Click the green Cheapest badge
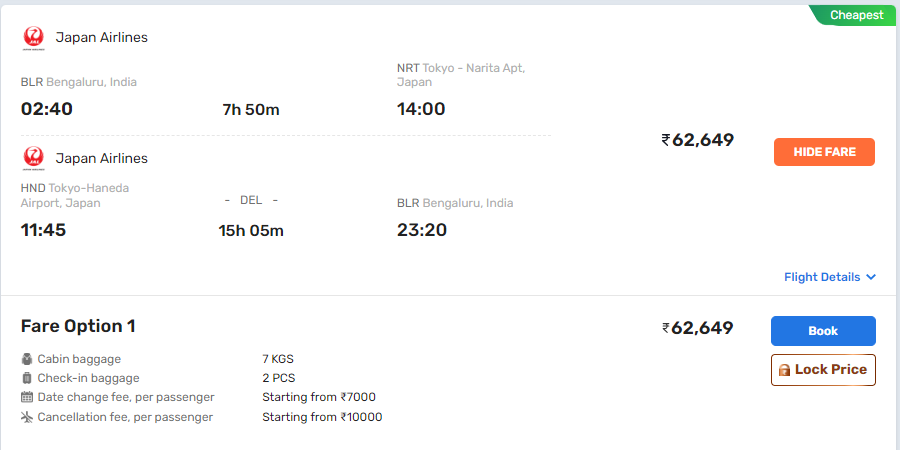Viewport: 900px width, 450px height. click(850, 15)
